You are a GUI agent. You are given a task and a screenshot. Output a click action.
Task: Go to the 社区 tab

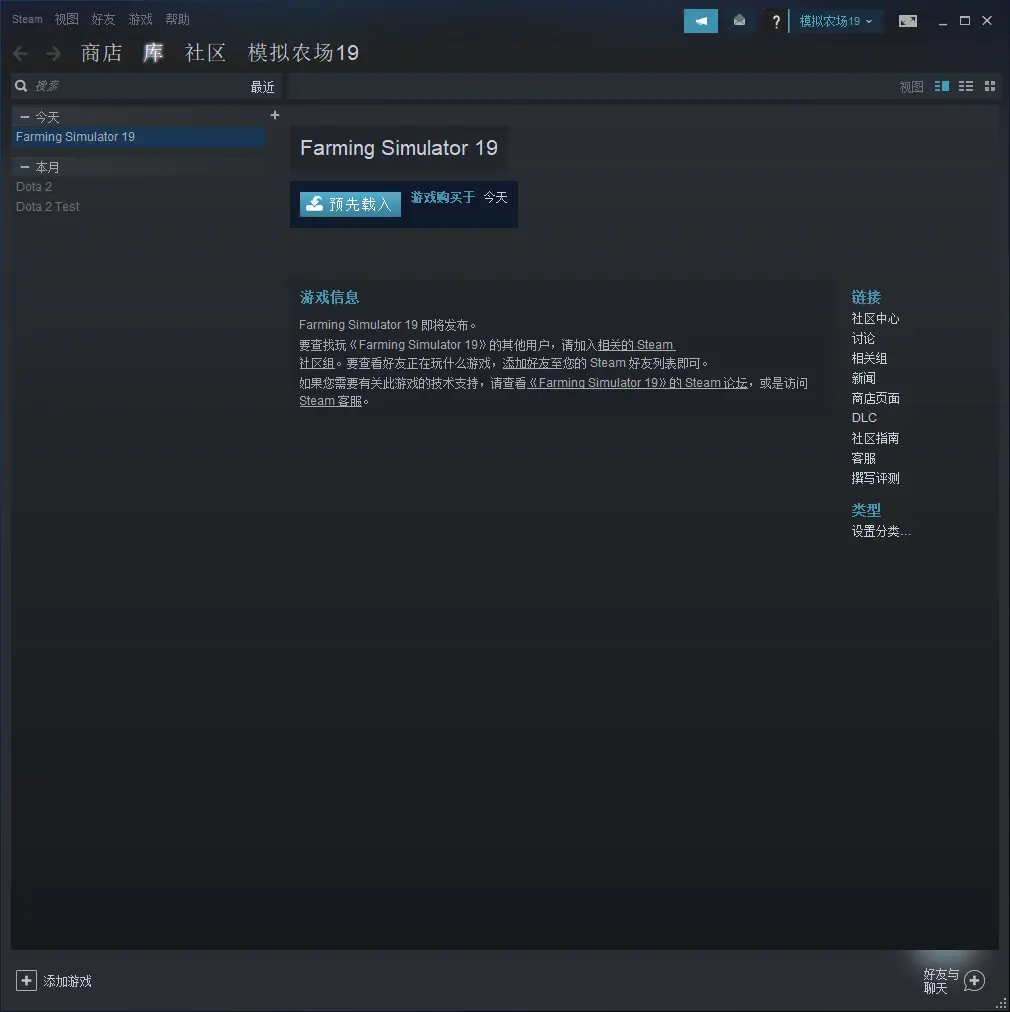point(205,53)
